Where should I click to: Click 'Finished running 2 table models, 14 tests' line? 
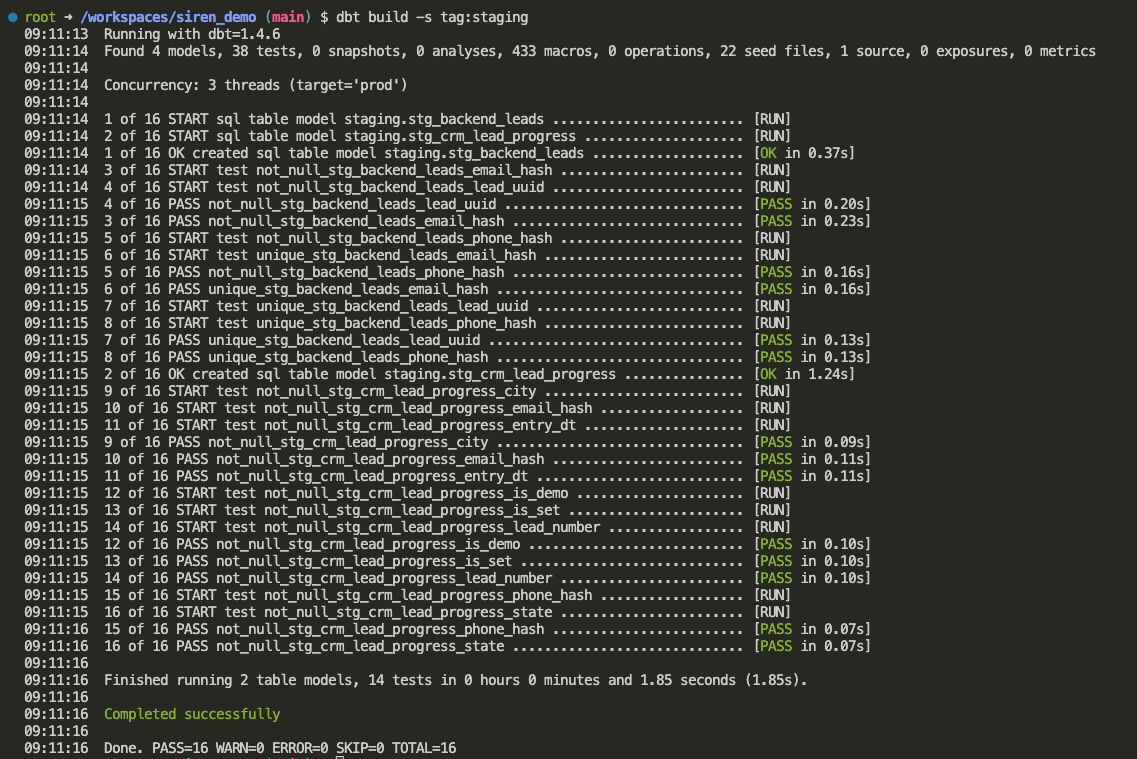tap(455, 680)
